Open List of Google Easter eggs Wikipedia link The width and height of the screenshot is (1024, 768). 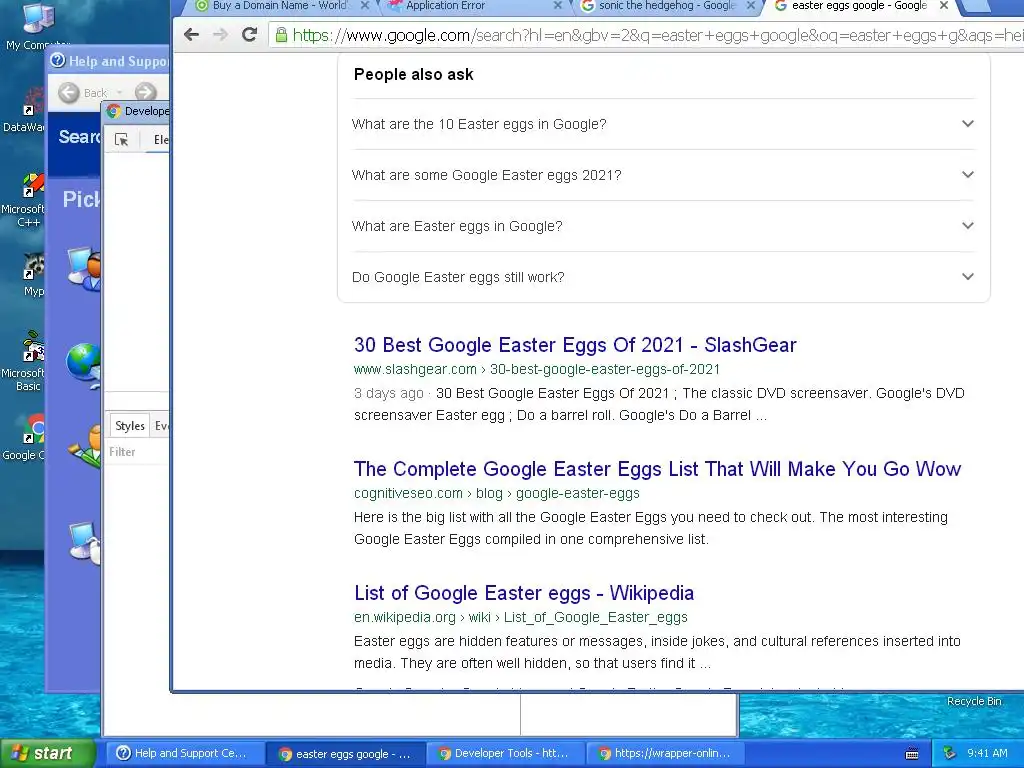coord(524,593)
